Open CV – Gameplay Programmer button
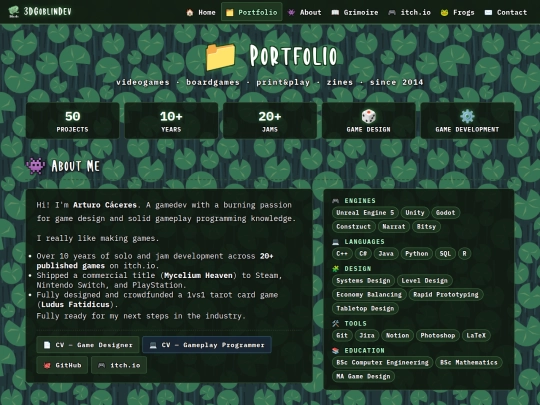The height and width of the screenshot is (405, 540). [207, 345]
